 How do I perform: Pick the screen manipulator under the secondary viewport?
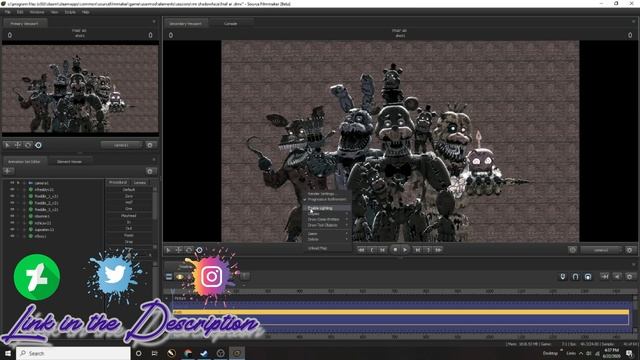pyautogui.click(x=199, y=250)
